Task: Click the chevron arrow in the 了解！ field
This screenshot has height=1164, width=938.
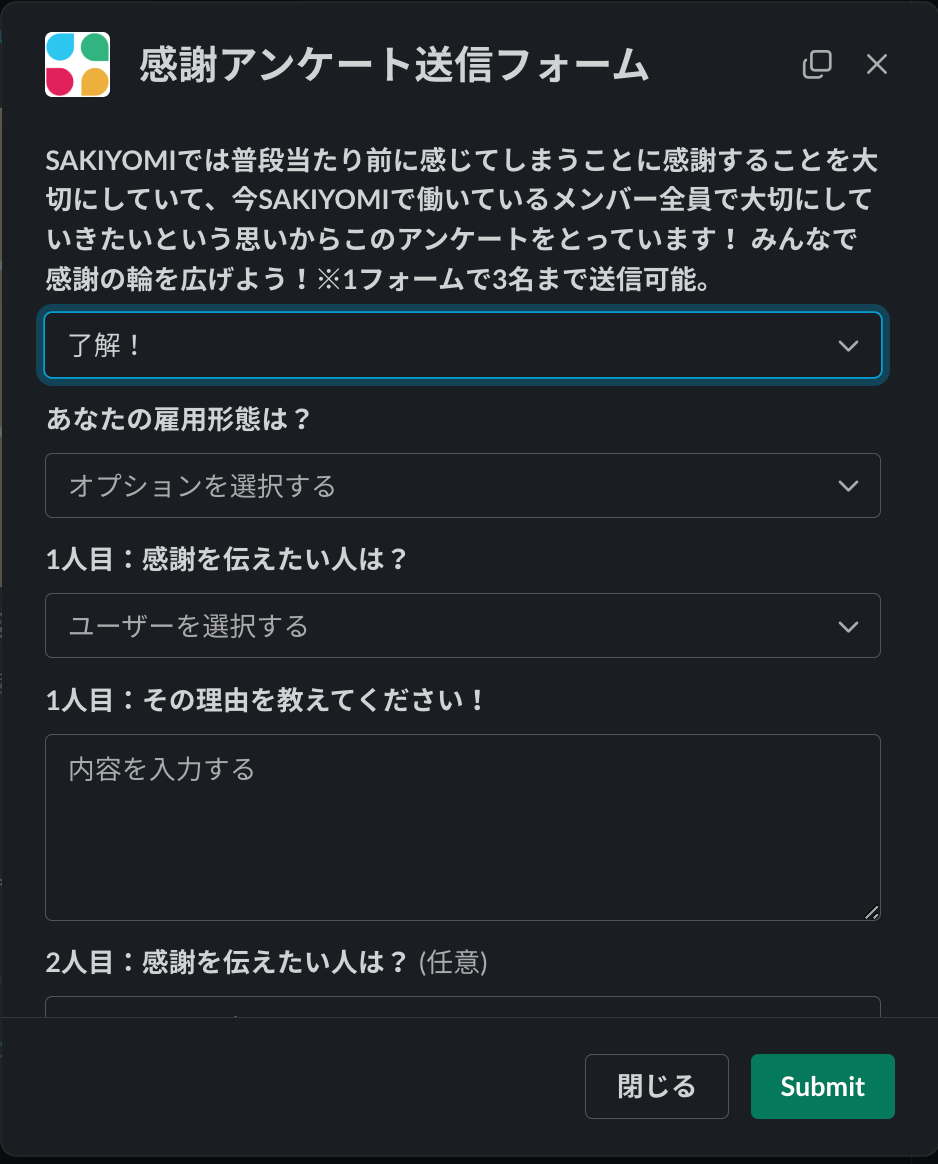Action: (848, 346)
